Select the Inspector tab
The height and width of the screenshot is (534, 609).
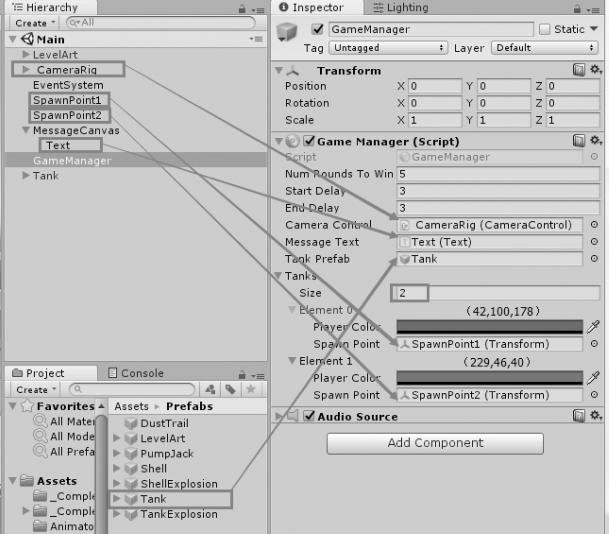(x=318, y=7)
